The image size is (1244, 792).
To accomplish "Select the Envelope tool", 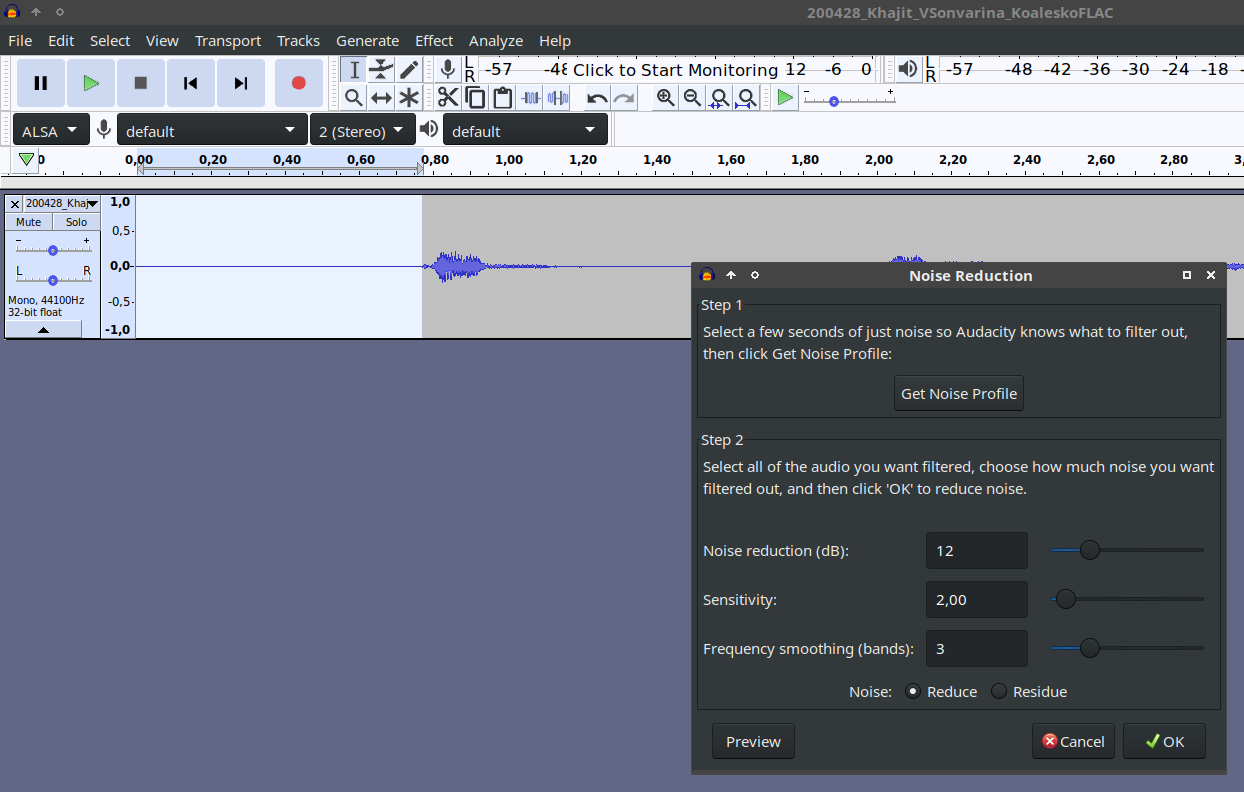I will point(381,70).
